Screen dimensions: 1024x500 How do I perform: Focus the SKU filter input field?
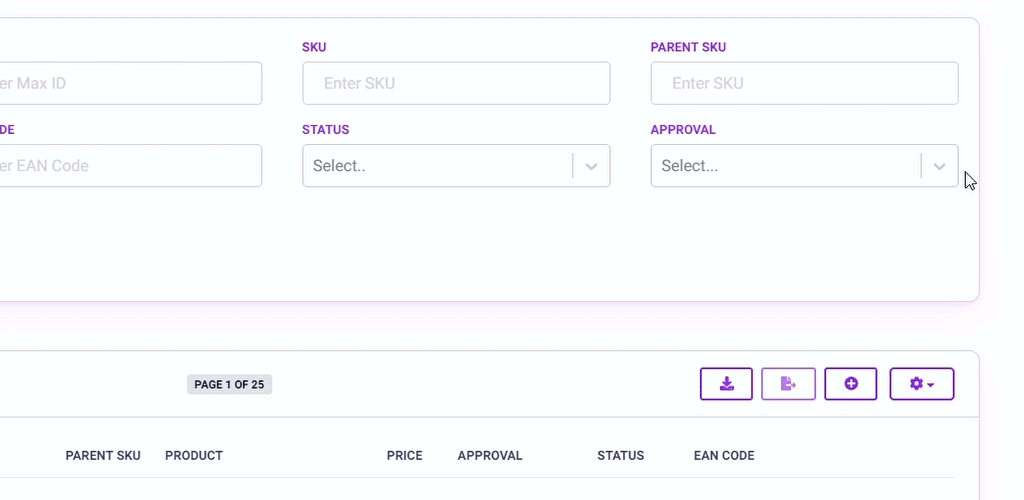[456, 84]
